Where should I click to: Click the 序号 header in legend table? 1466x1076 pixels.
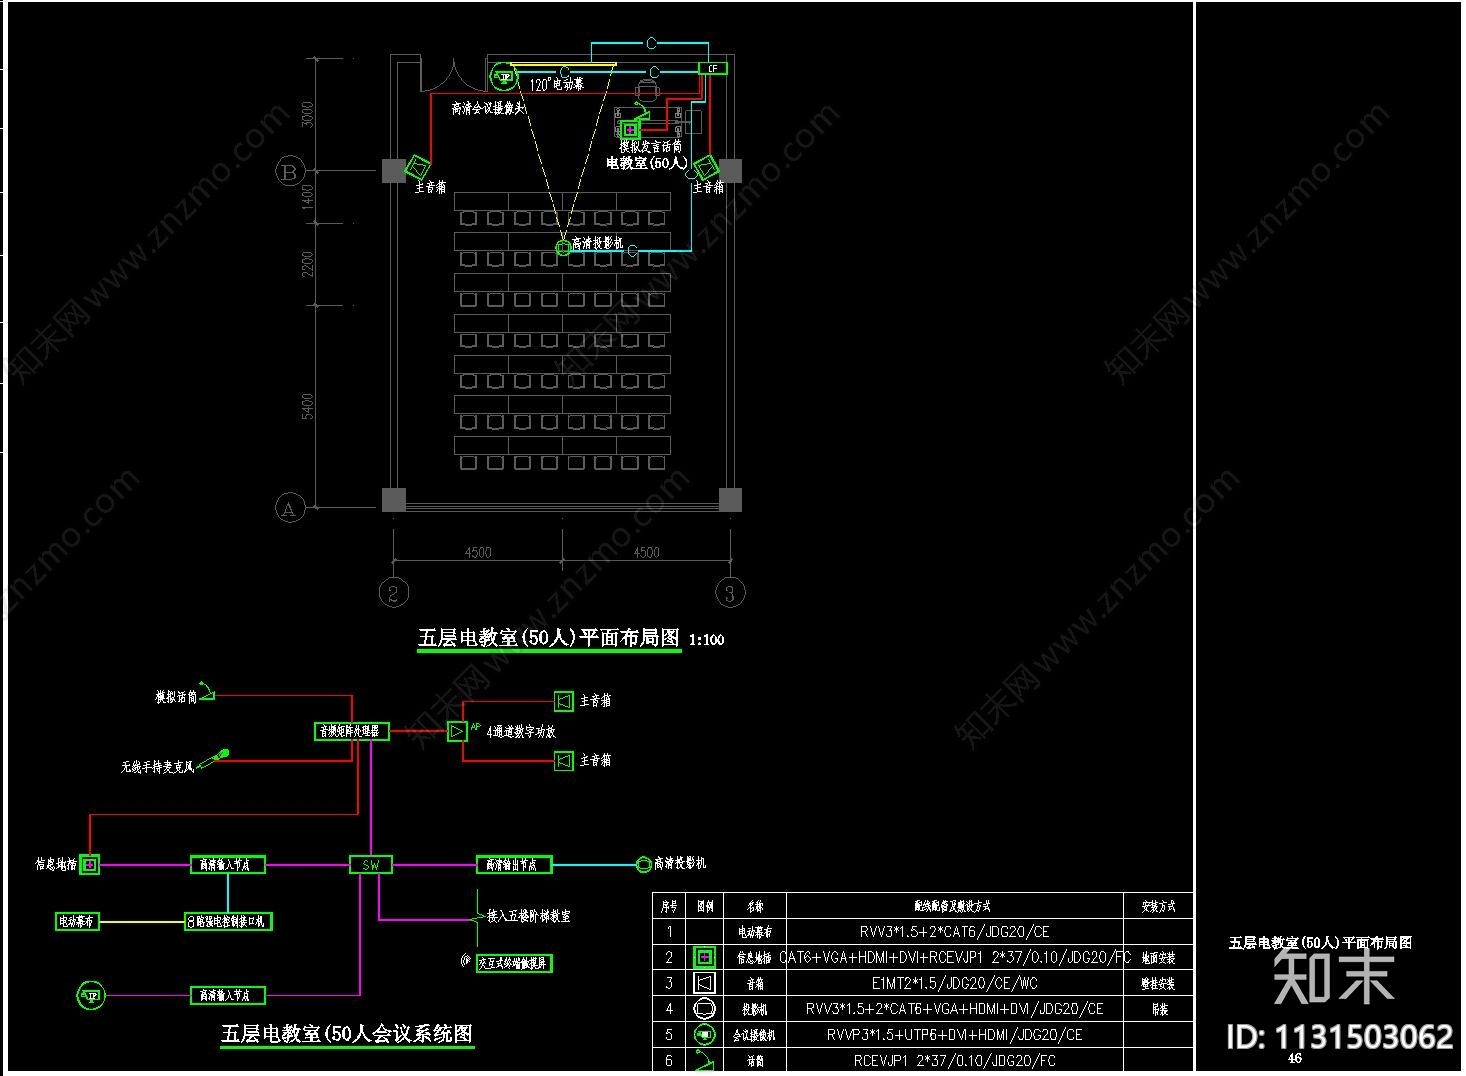tap(669, 906)
